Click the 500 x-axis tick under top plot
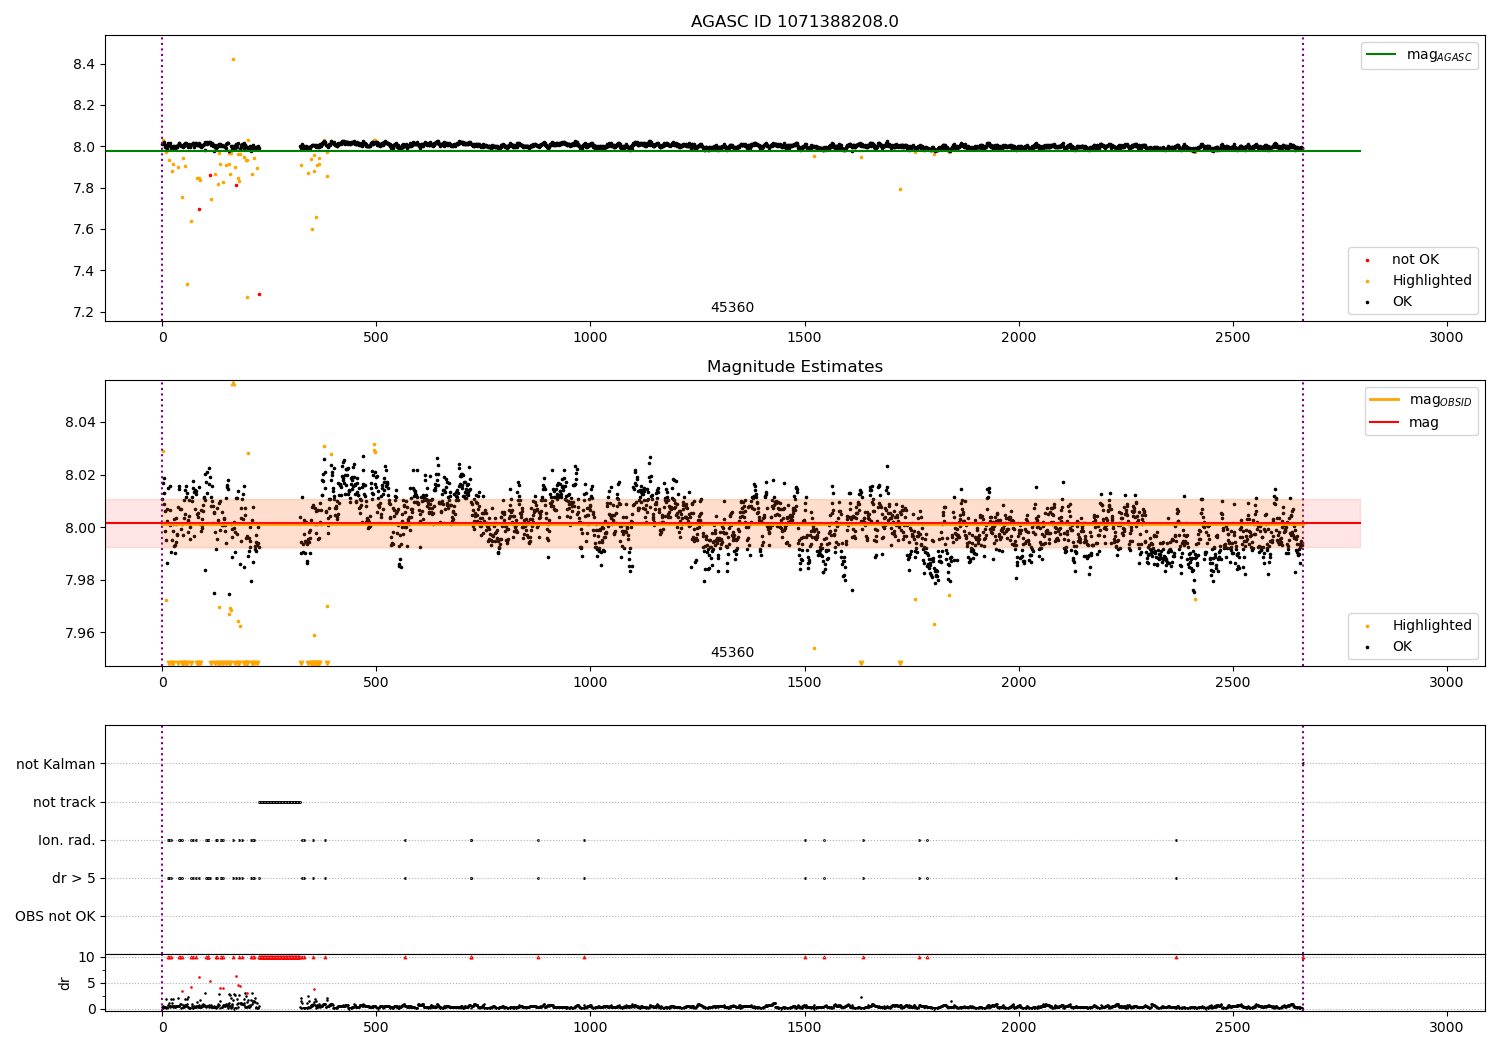Screen dimensions: 1500x1050 point(376,338)
